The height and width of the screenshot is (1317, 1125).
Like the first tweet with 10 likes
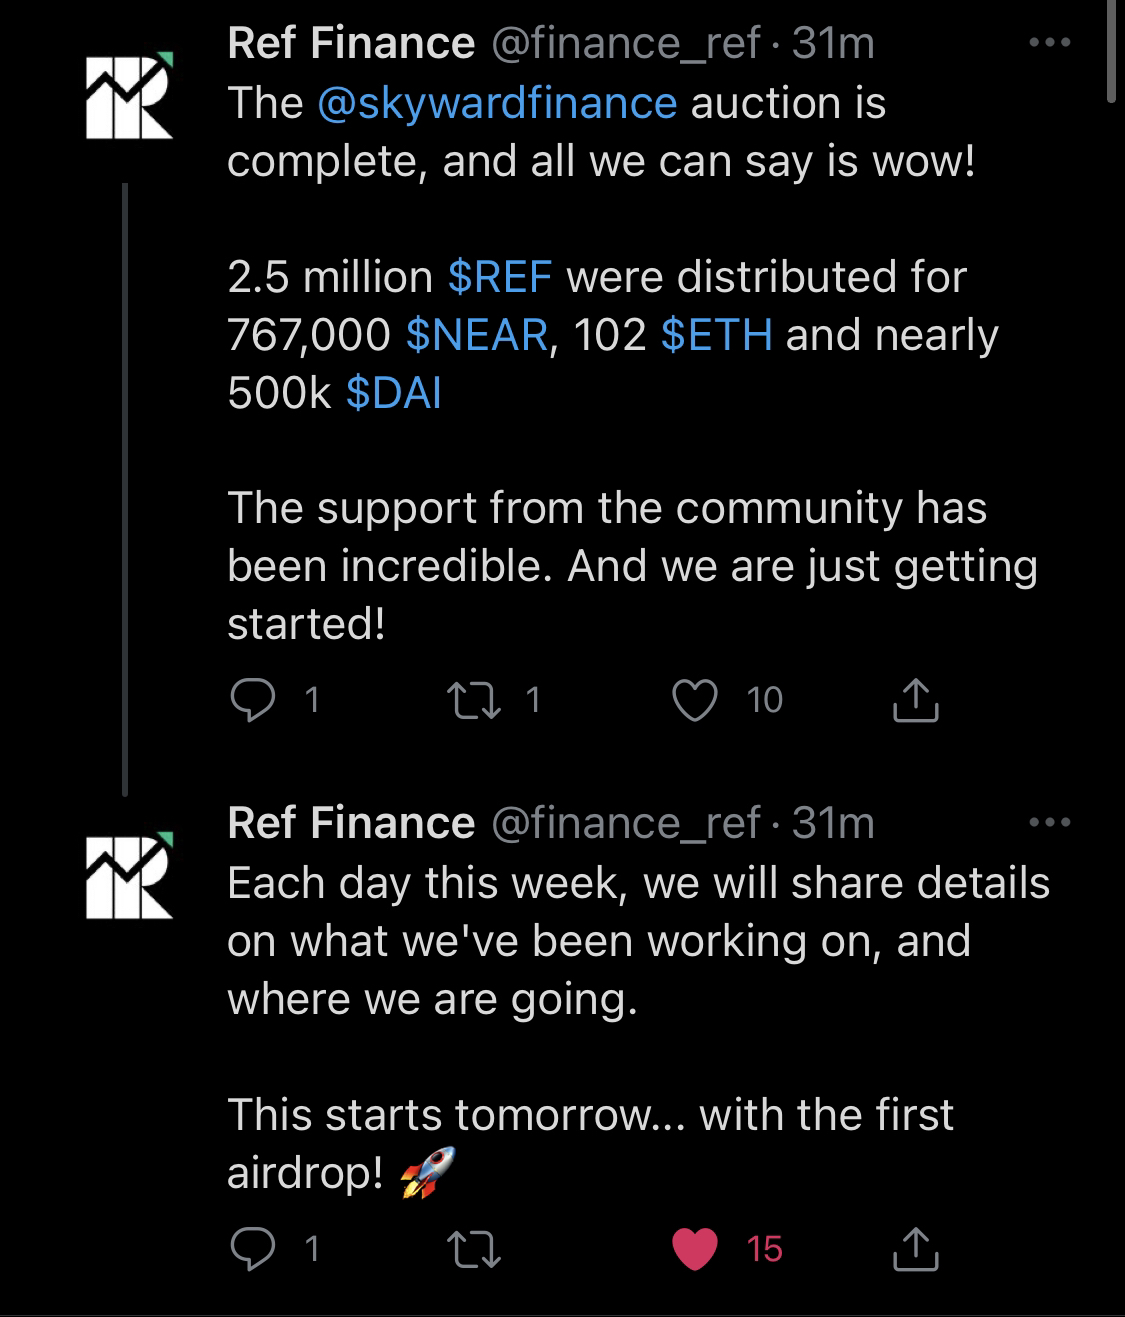click(694, 700)
